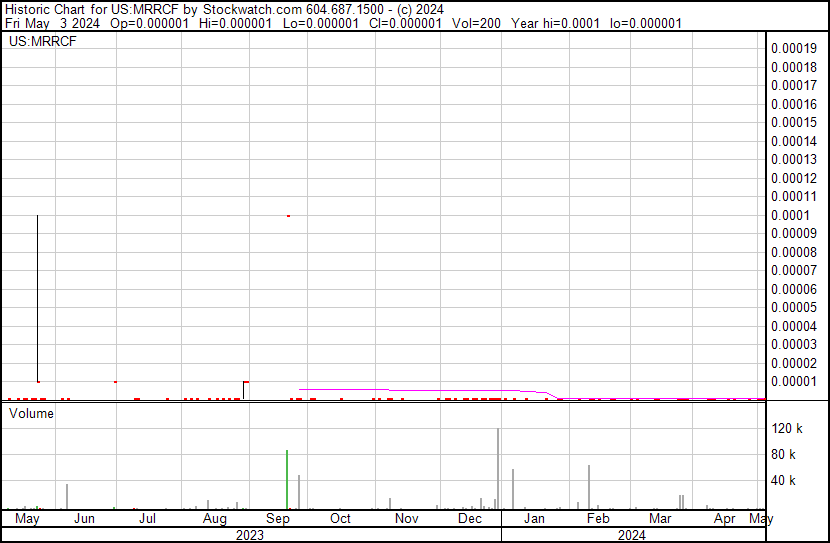Viewport: 830px width, 543px height.
Task: Click the Fri May 3 2024 date header
Action: click(52, 23)
